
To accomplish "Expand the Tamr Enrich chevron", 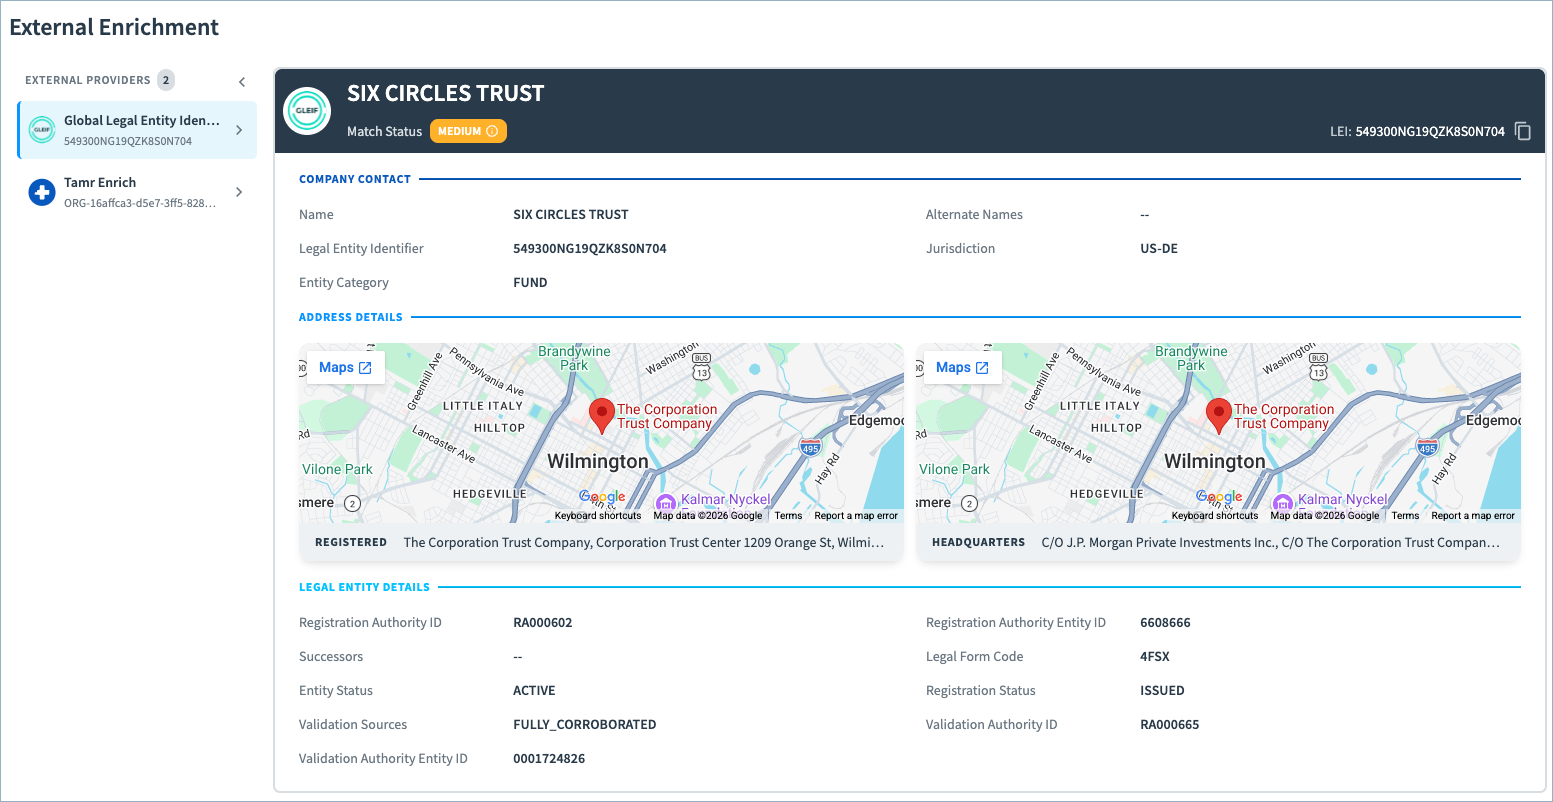I will click(x=239, y=192).
